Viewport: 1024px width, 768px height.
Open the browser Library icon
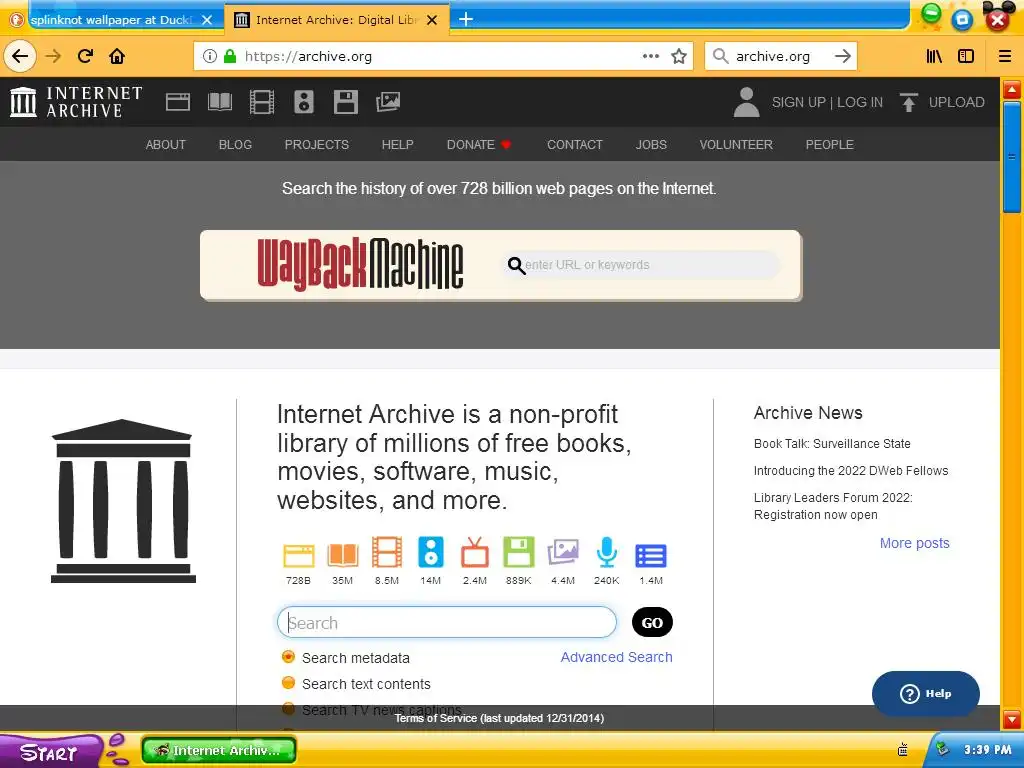pyautogui.click(x=934, y=56)
